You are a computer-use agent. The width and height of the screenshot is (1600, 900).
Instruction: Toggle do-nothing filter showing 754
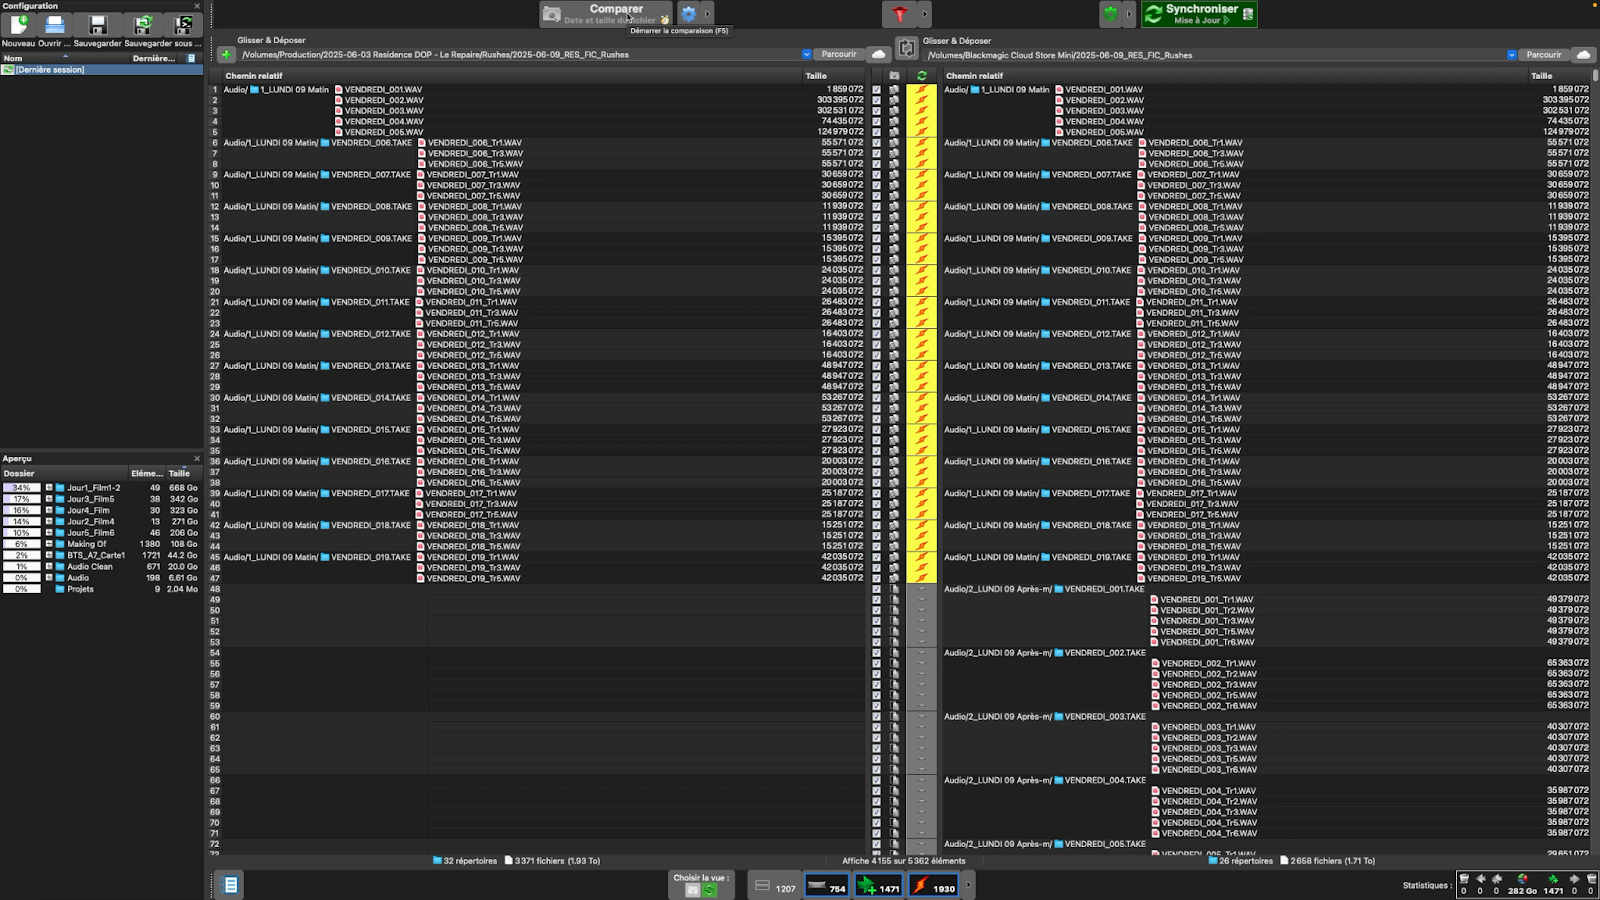pyautogui.click(x=828, y=885)
